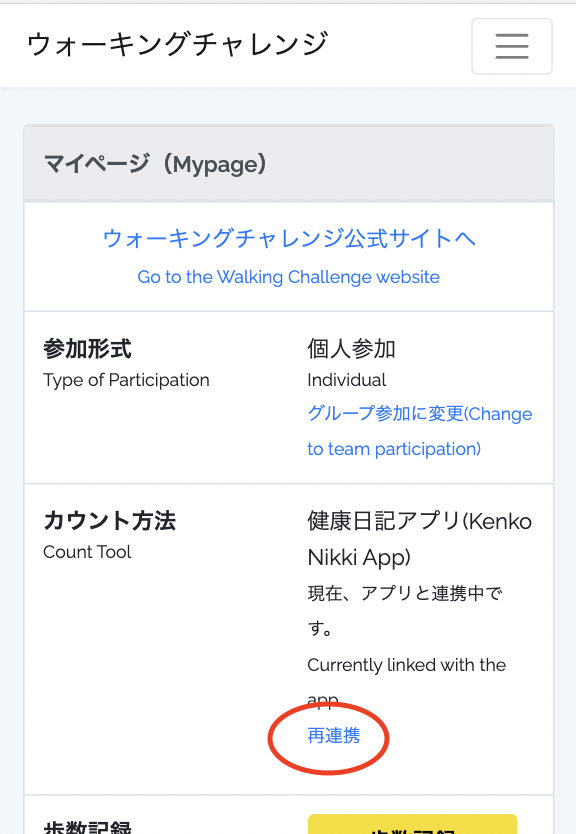This screenshot has width=576, height=834.
Task: Open the ウォーキングチャレンジ公式サイトへ link
Action: coord(289,238)
